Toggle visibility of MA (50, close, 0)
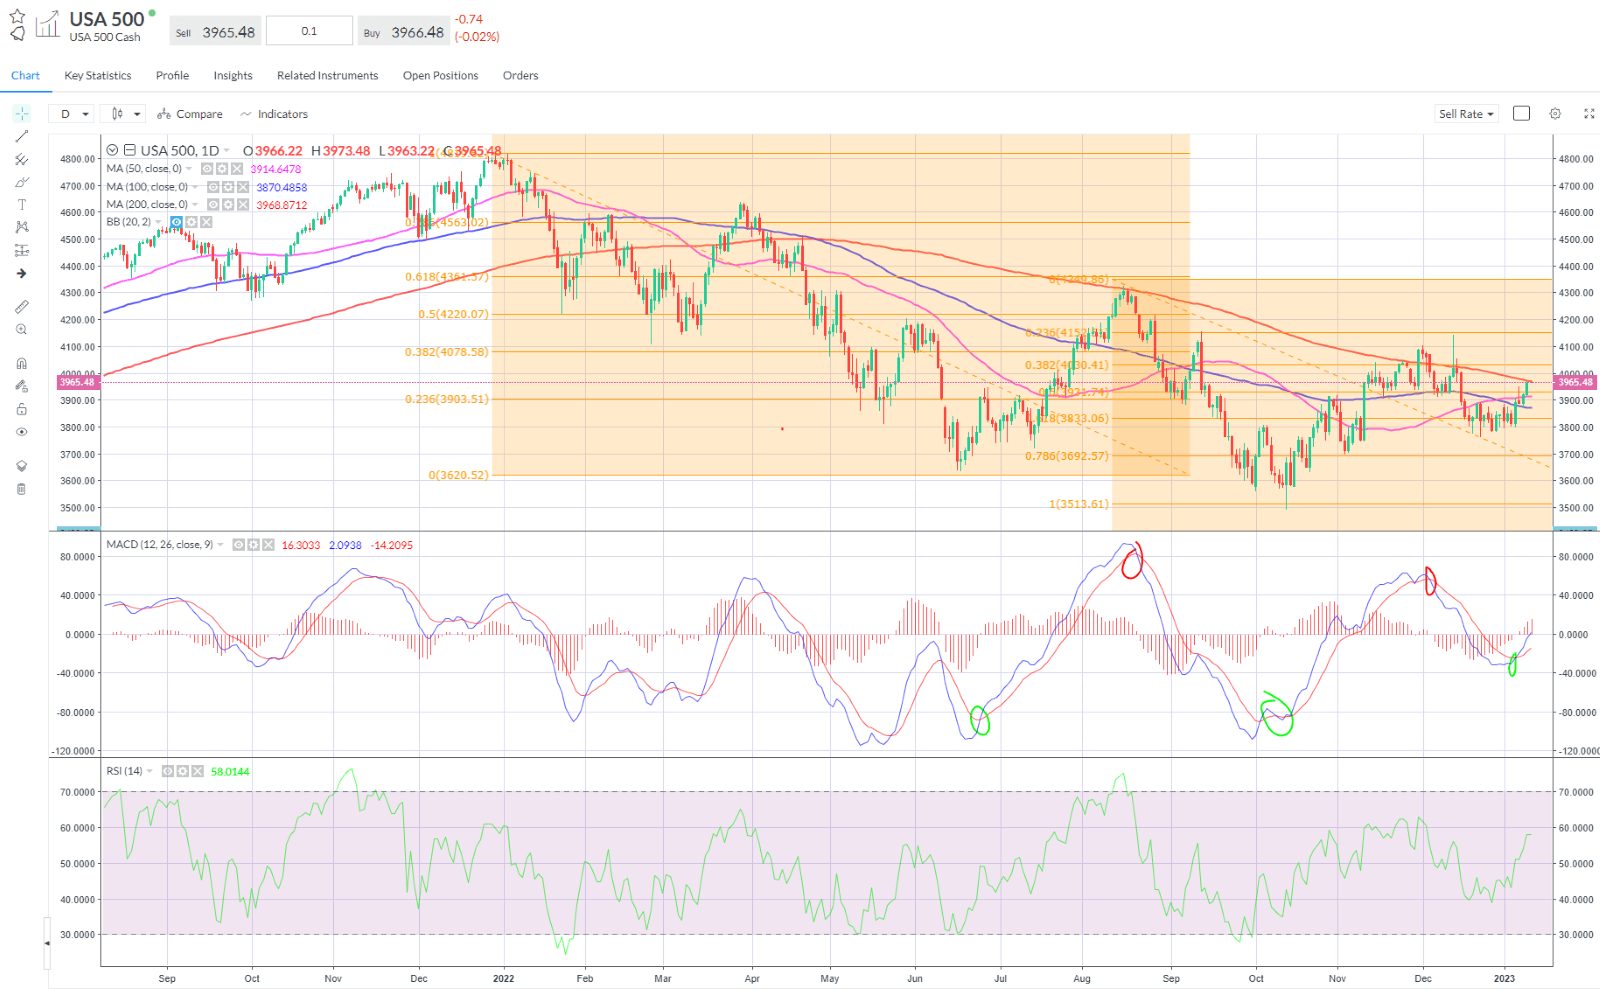This screenshot has height=989, width=1600. (207, 169)
